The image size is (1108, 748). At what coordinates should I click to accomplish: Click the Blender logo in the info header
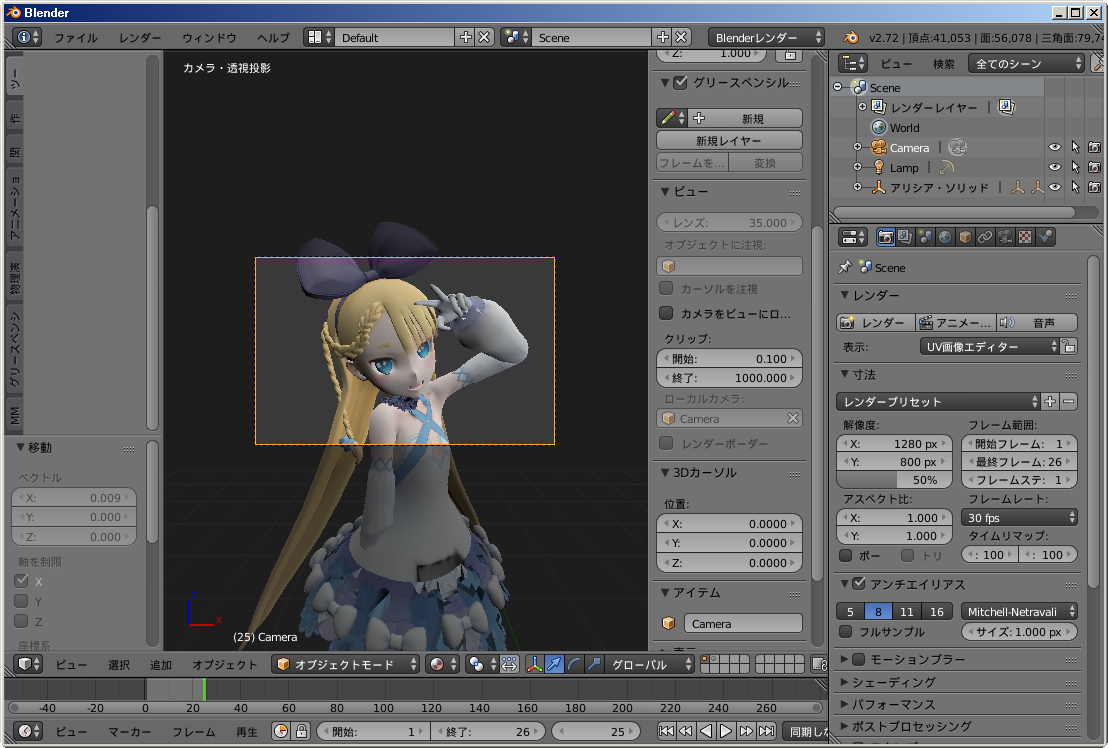point(851,37)
